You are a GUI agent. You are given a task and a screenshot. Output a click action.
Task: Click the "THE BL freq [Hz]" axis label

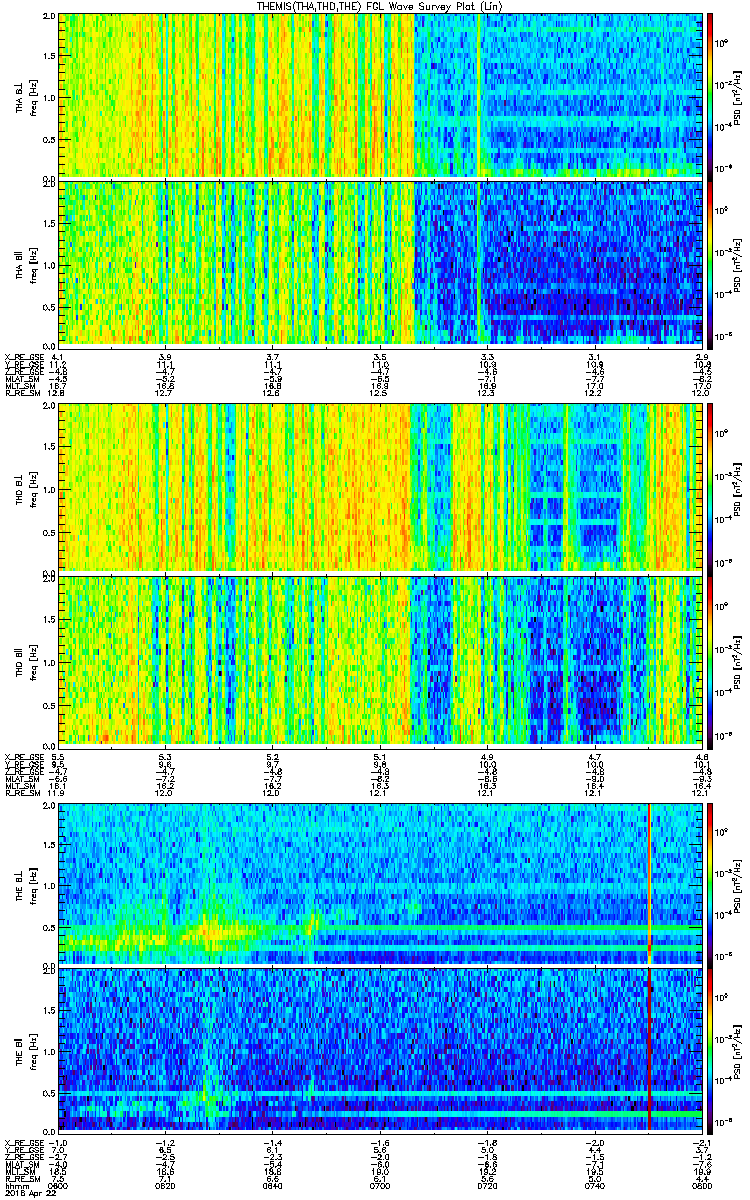tap(25, 884)
